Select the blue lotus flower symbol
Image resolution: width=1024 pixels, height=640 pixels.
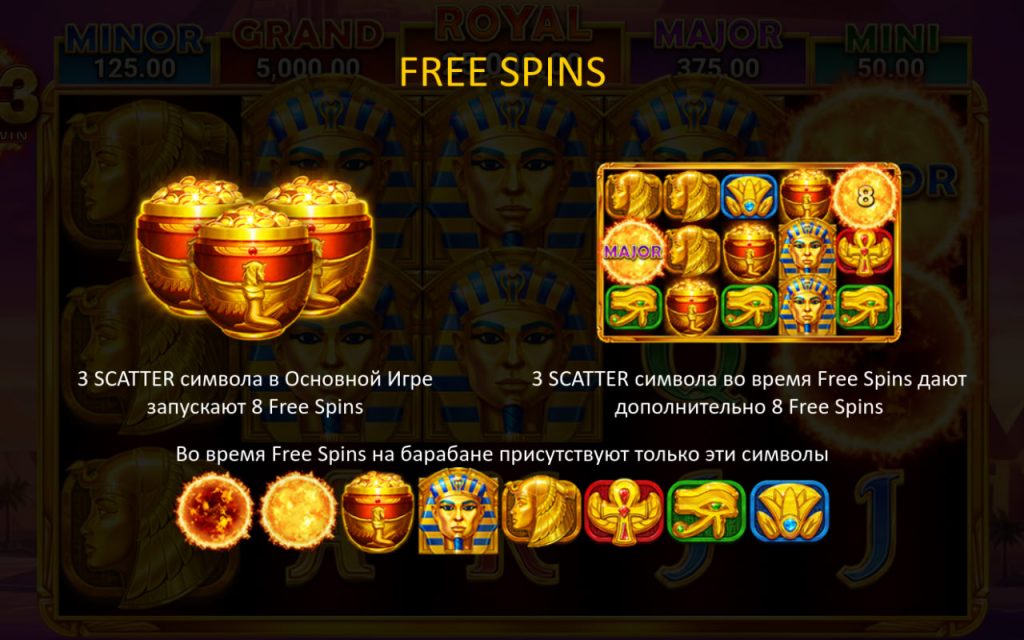789,511
